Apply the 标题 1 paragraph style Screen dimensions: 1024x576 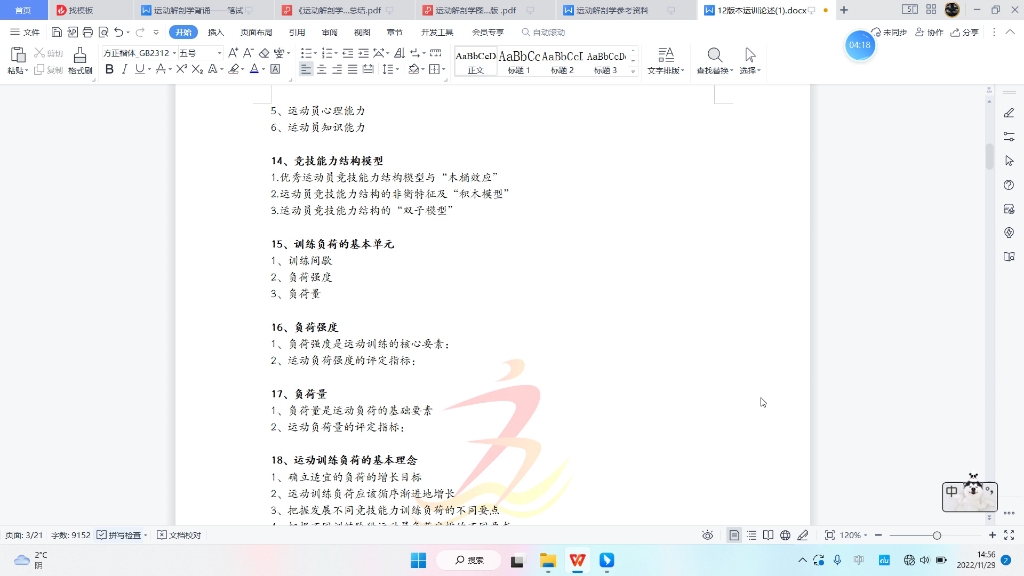point(519,60)
